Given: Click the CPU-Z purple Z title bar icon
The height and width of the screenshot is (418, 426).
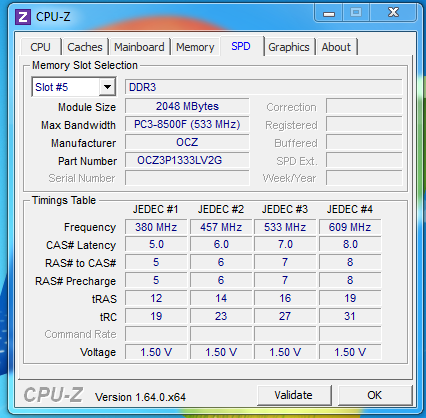Looking at the screenshot, I should coord(23,16).
